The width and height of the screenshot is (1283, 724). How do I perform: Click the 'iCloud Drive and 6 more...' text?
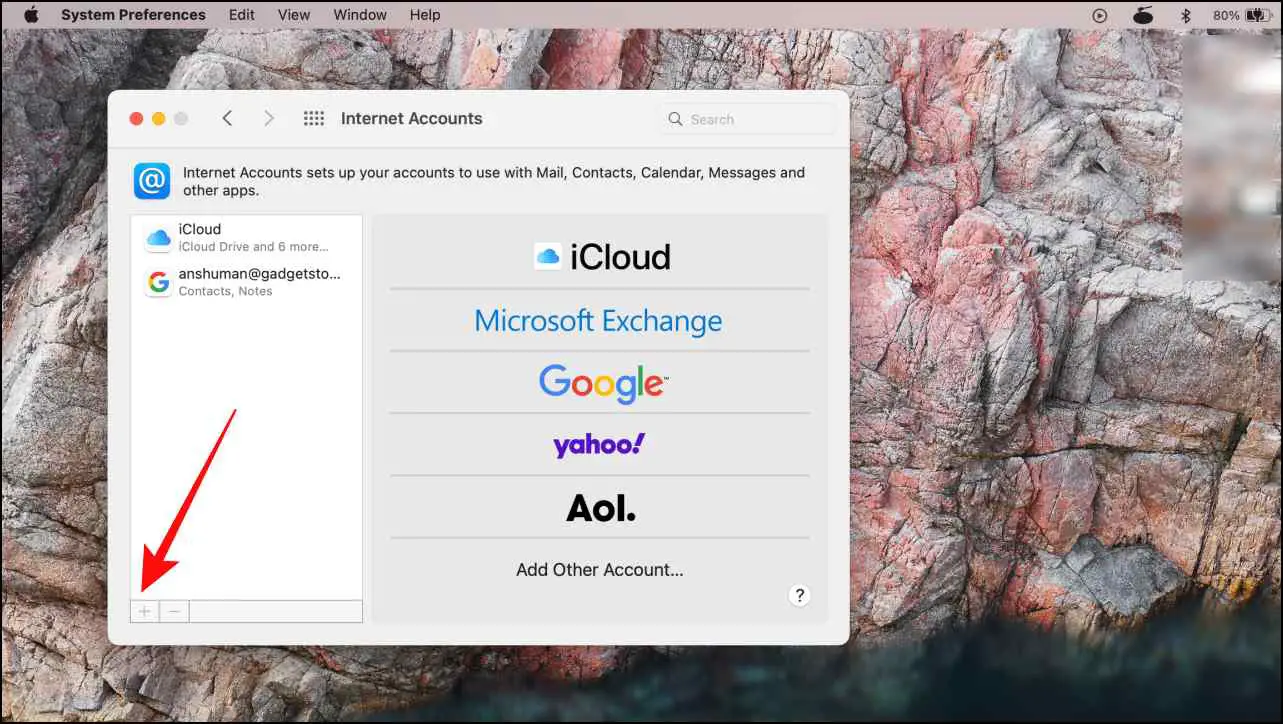253,247
